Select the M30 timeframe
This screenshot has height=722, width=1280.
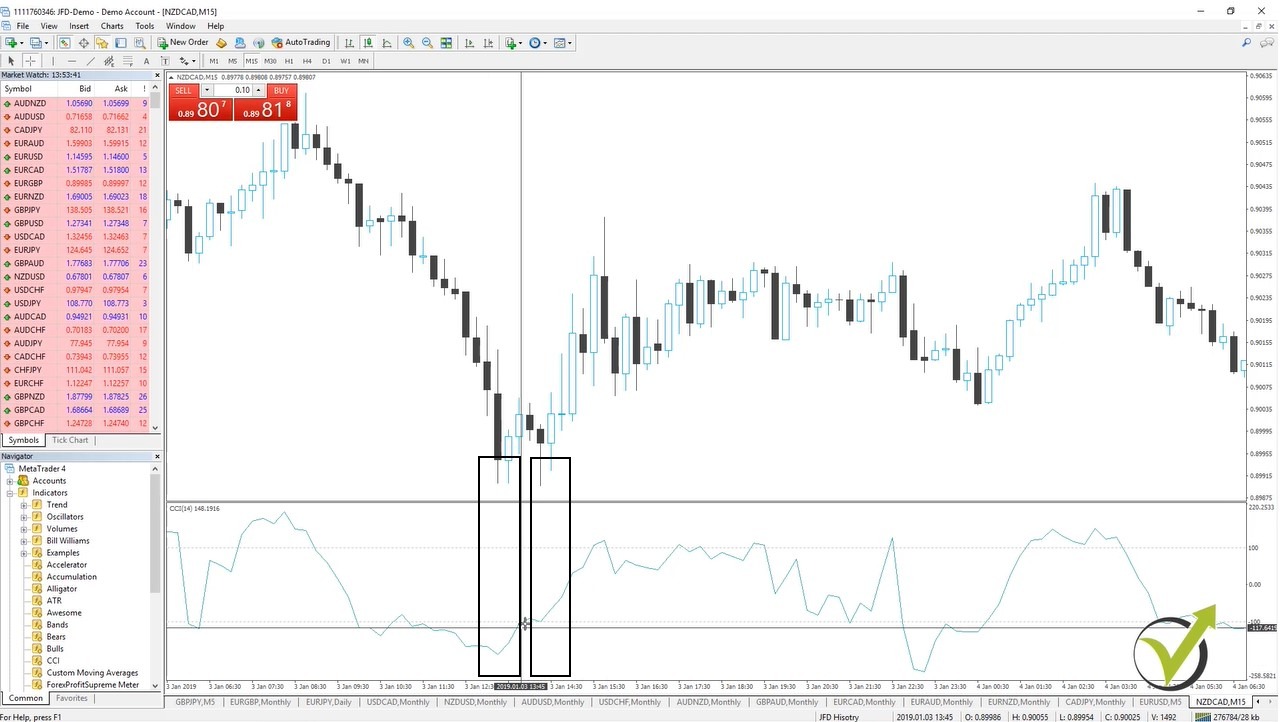(x=270, y=61)
